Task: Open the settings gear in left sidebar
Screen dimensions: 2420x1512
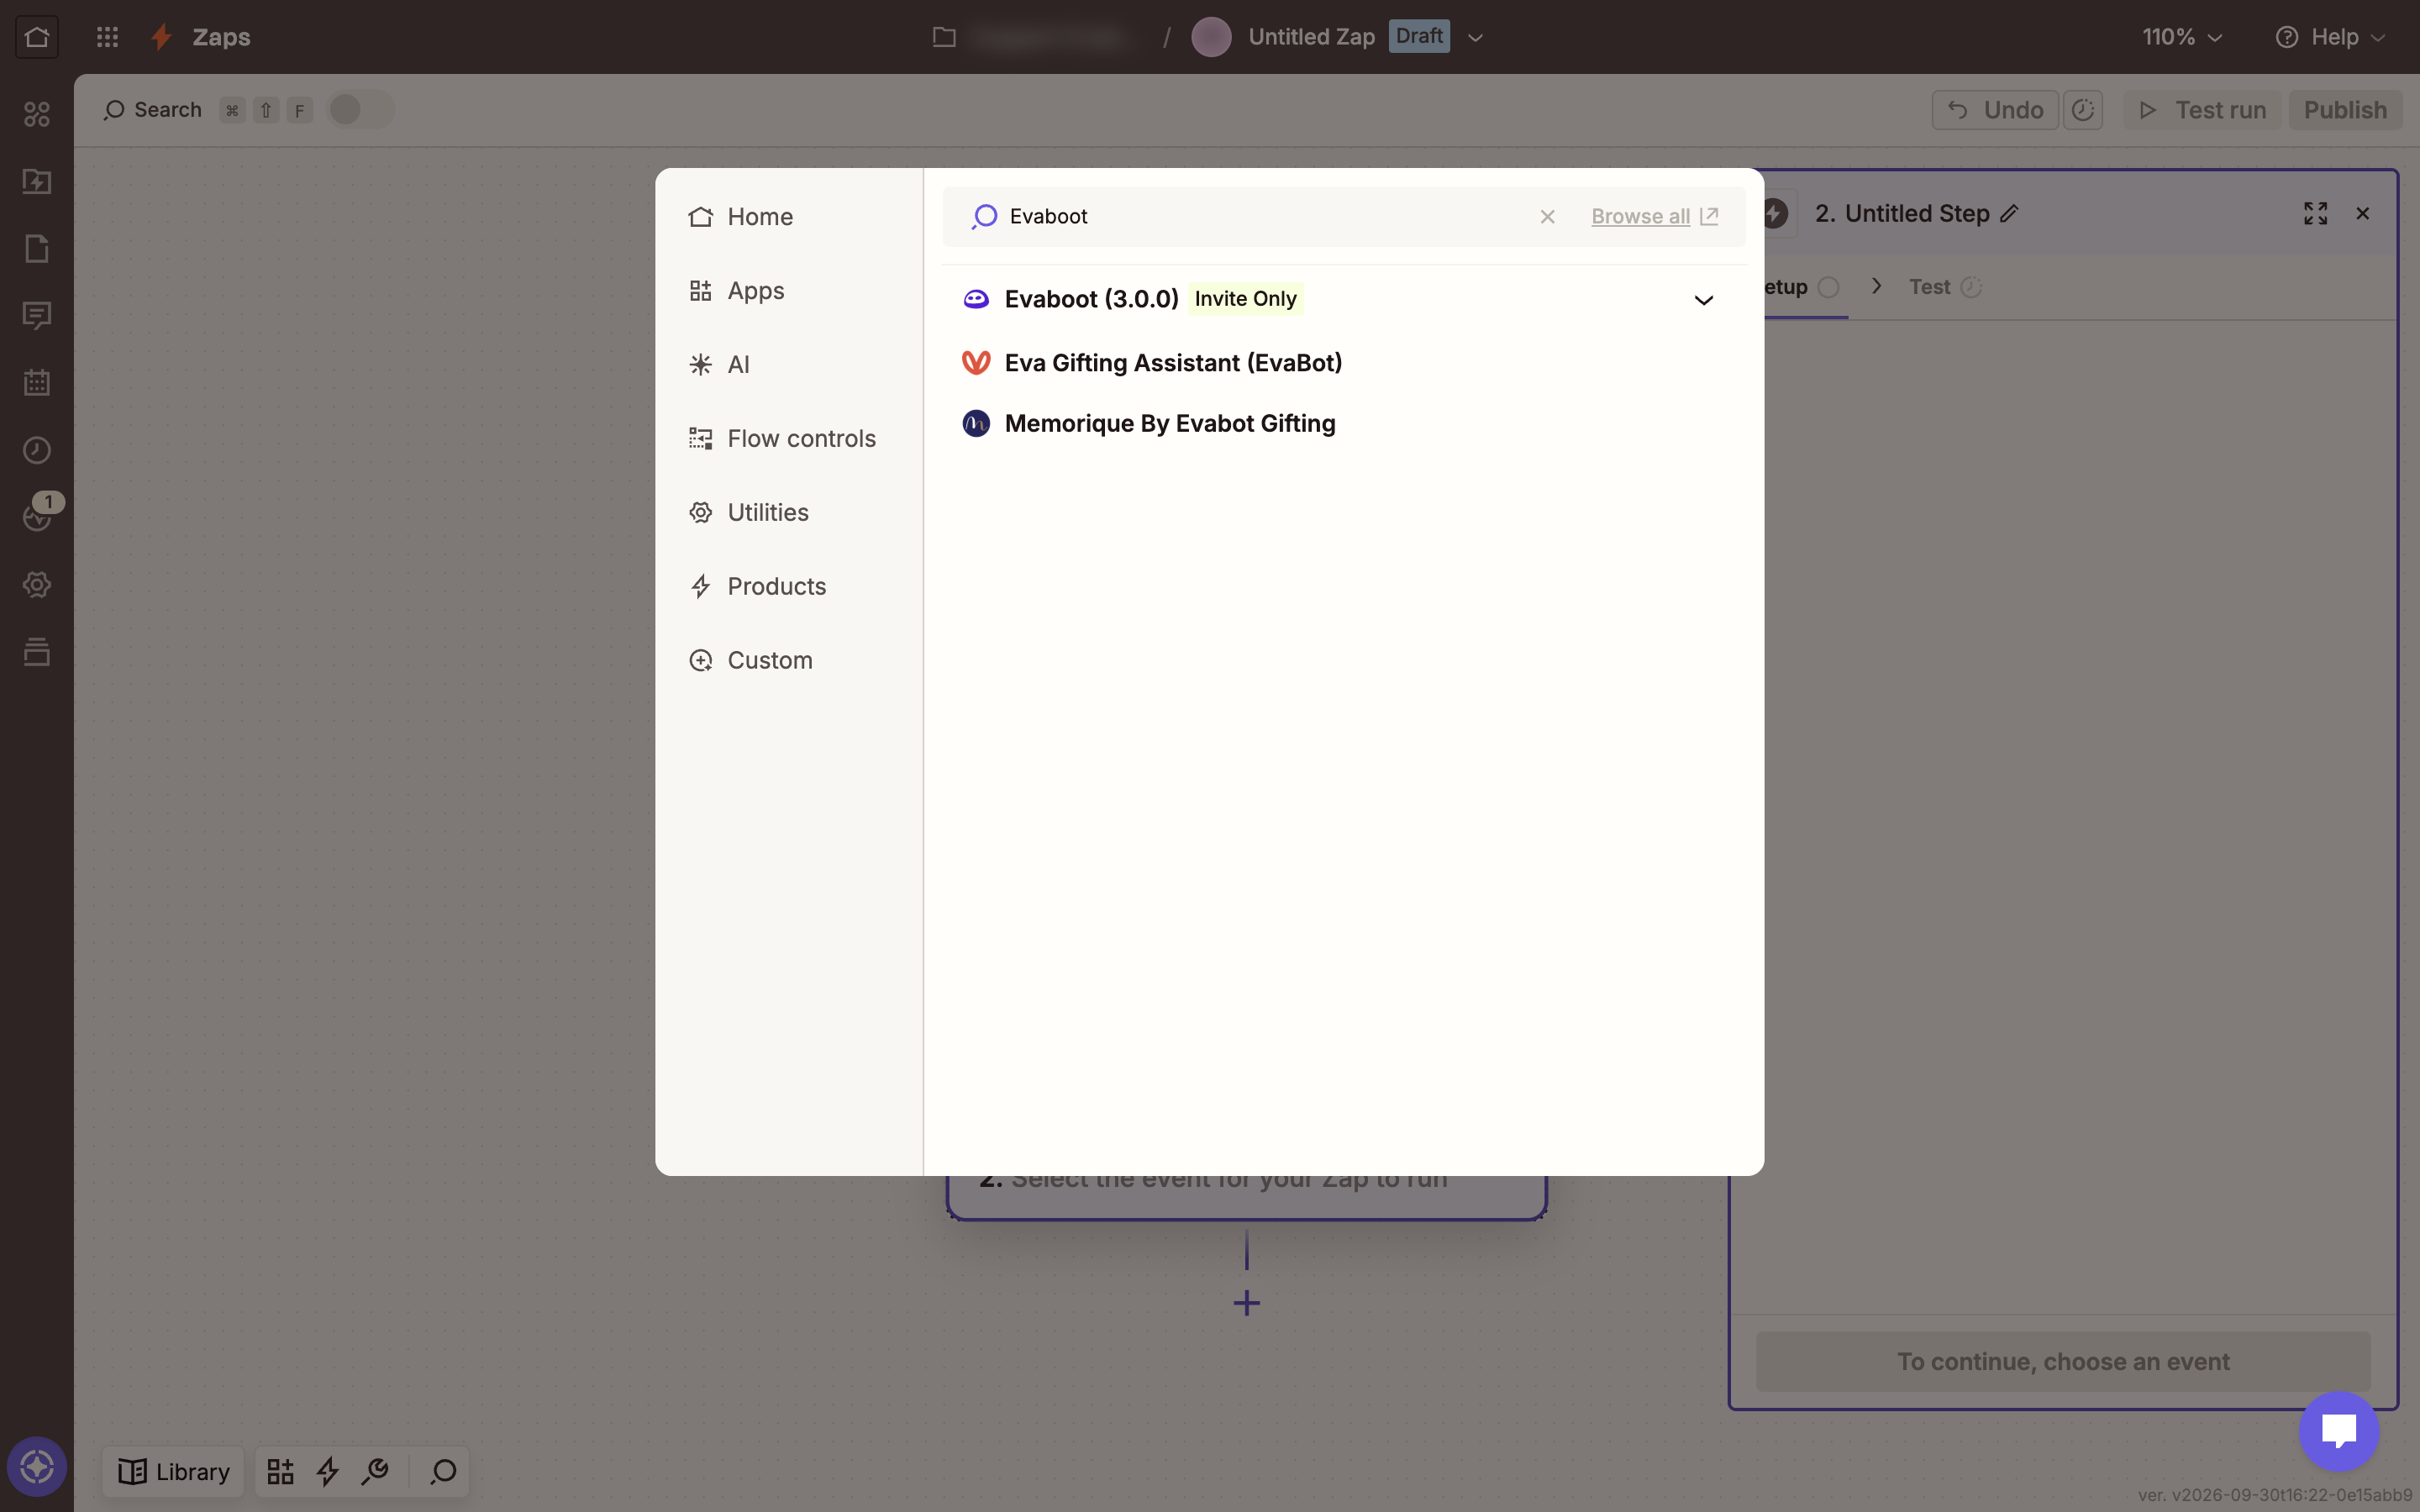Action: [37, 584]
